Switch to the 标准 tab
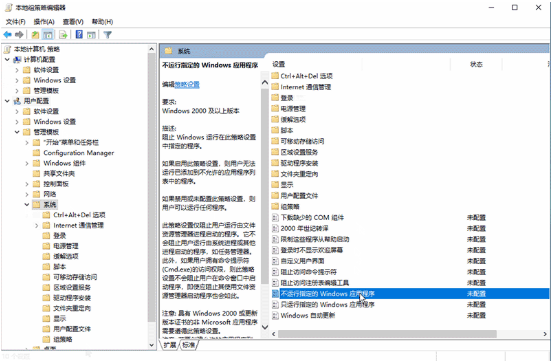The width and height of the screenshot is (556, 364). click(x=189, y=345)
